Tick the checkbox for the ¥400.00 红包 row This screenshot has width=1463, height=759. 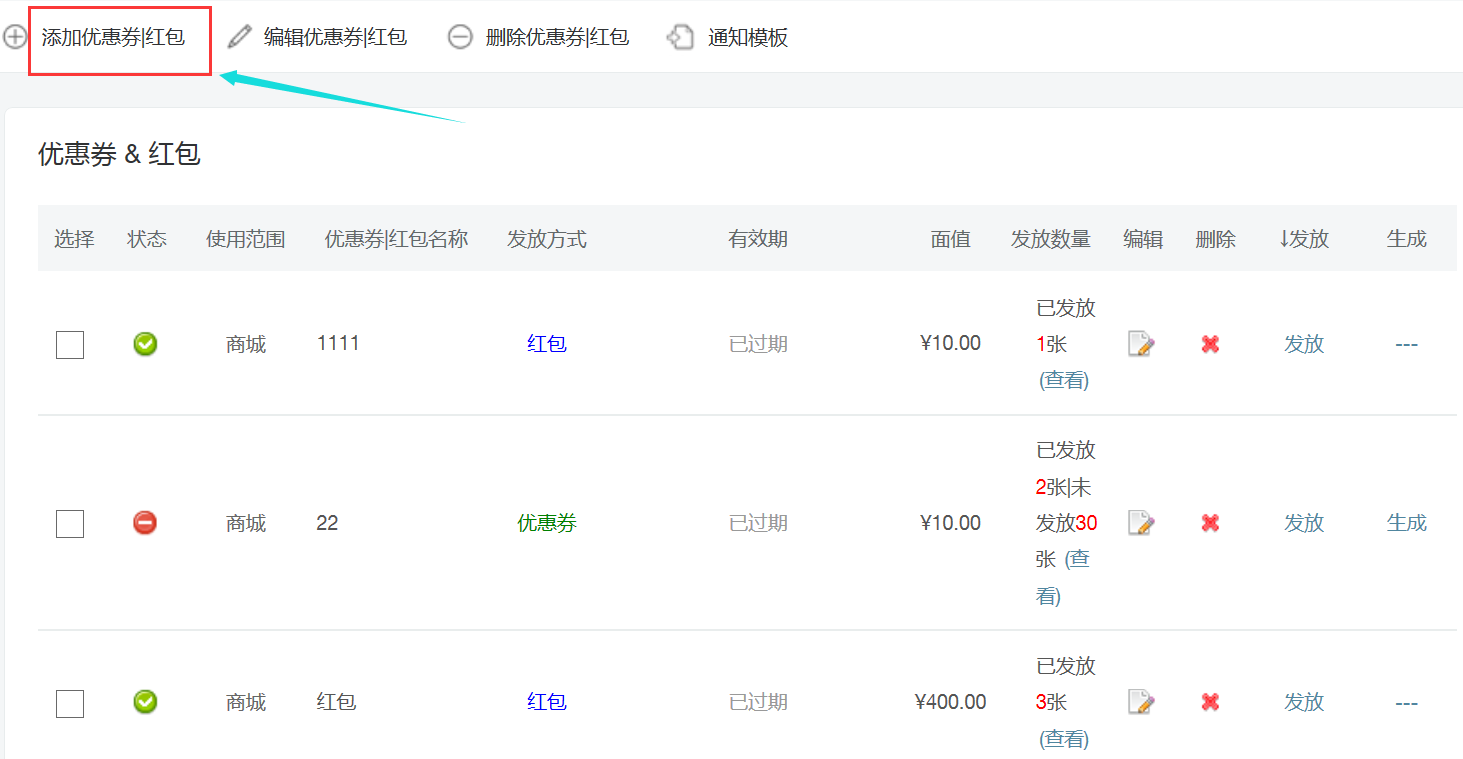(70, 703)
